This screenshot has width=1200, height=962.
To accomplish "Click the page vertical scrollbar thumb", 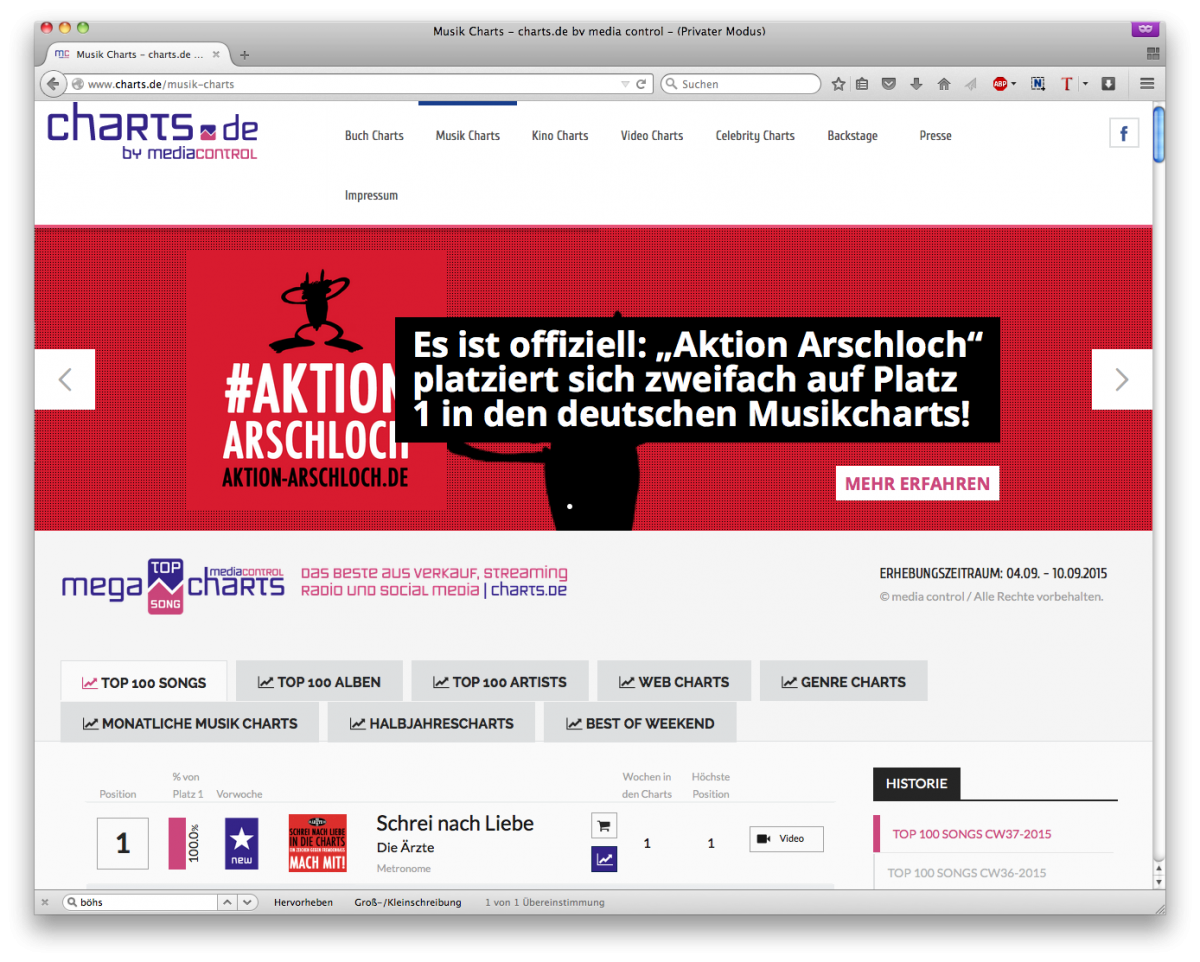I will point(1159,134).
